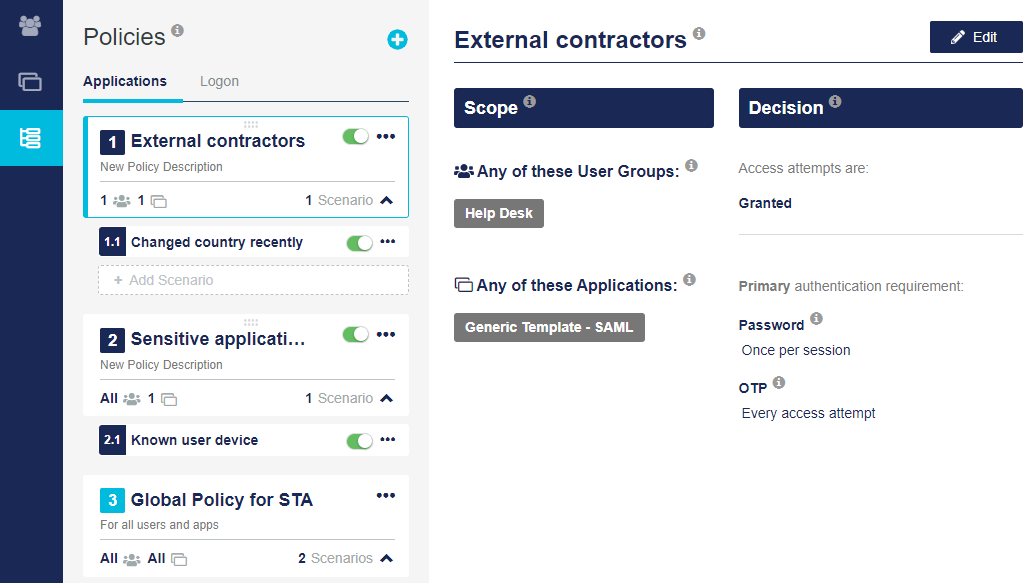This screenshot has width=1031, height=583.
Task: Open External contractors three-dot menu
Action: (x=386, y=137)
